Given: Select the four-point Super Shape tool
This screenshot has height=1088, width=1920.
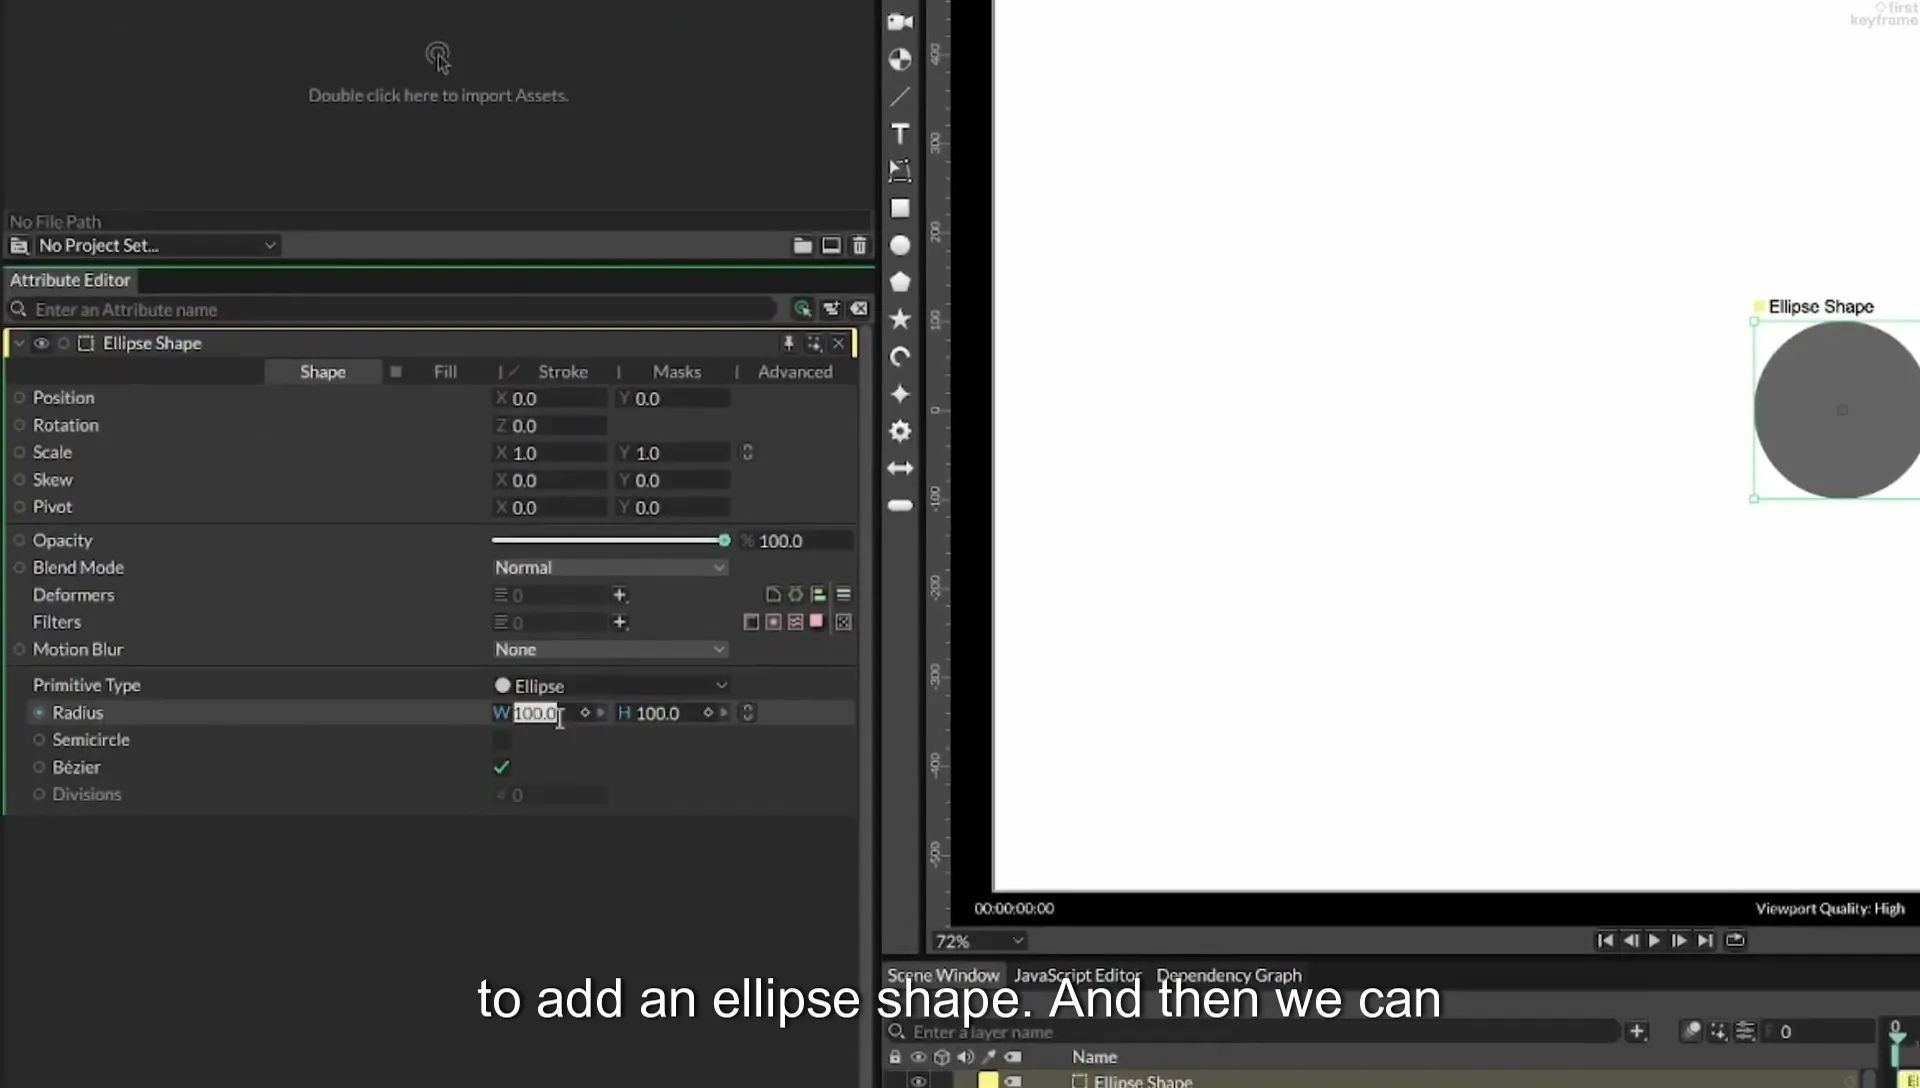Looking at the screenshot, I should pos(900,394).
